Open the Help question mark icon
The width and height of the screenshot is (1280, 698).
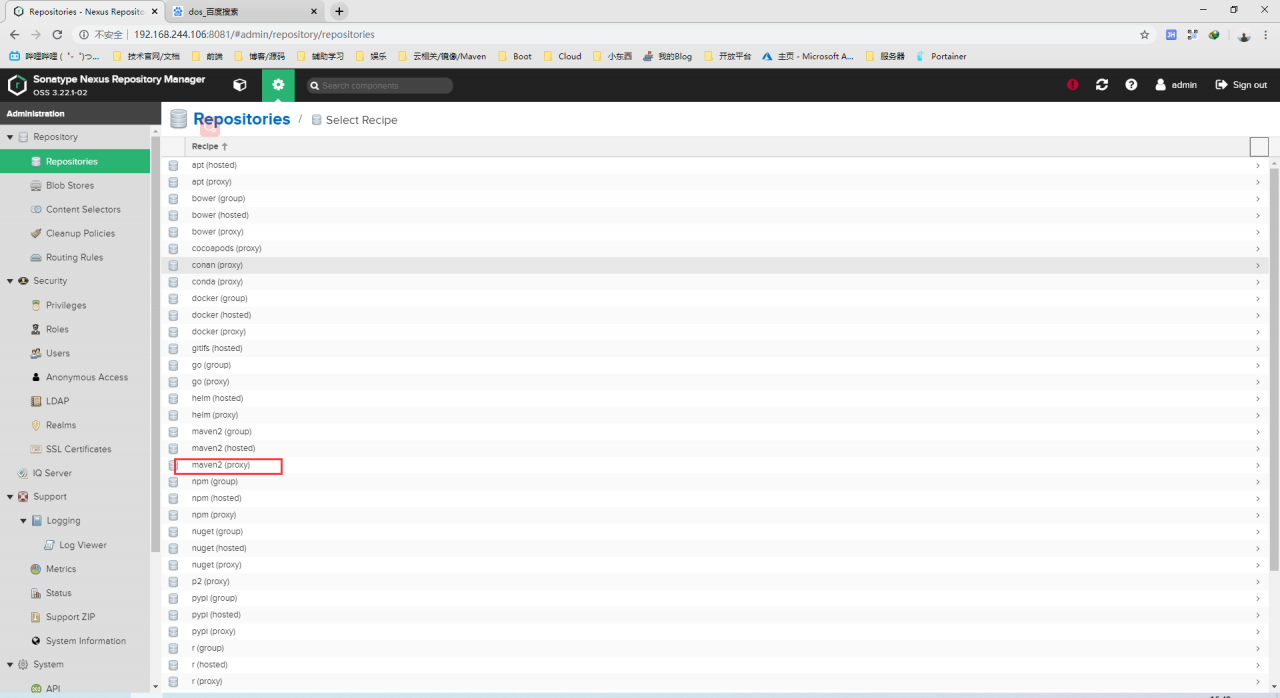coord(1131,85)
